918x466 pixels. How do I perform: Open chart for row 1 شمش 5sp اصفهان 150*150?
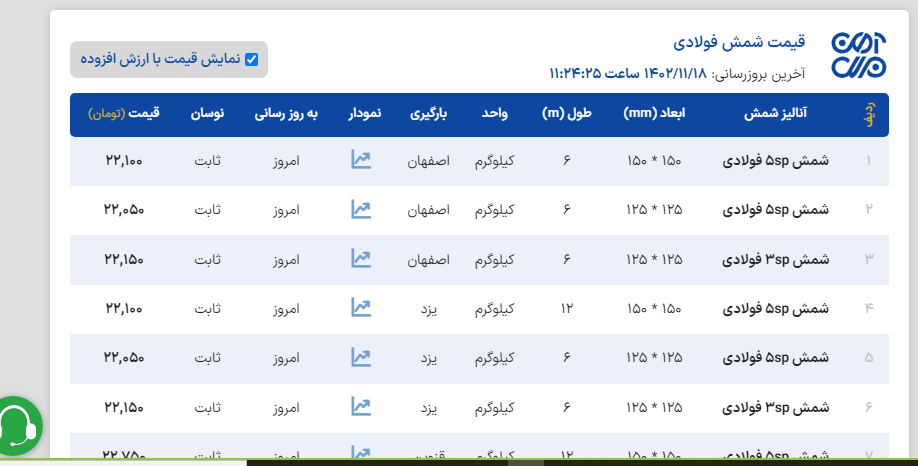click(361, 160)
